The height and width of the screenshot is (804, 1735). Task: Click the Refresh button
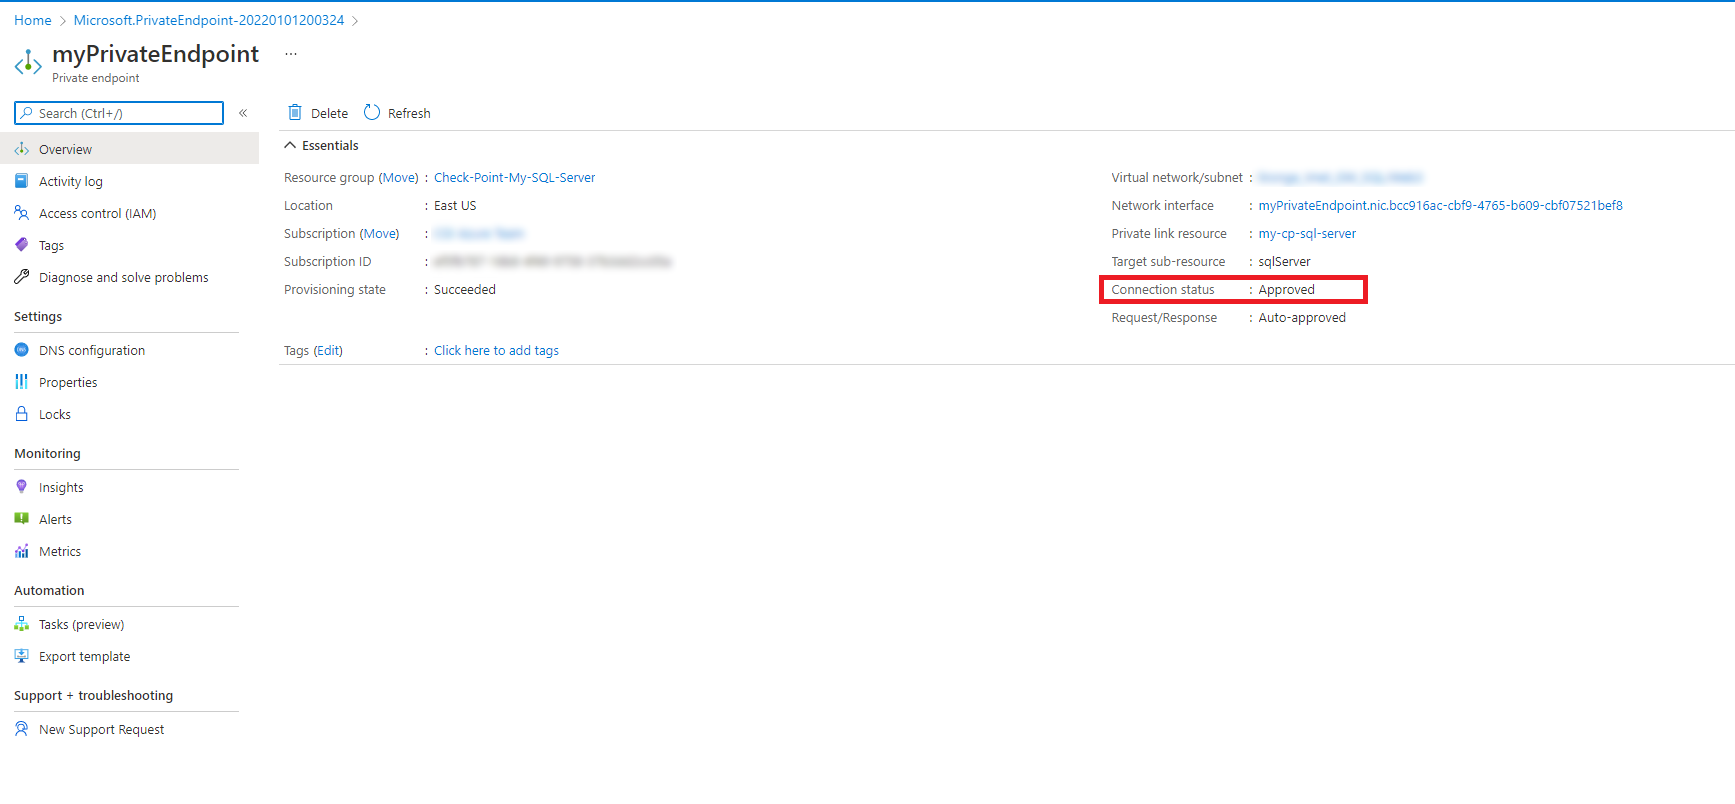[x=397, y=113]
